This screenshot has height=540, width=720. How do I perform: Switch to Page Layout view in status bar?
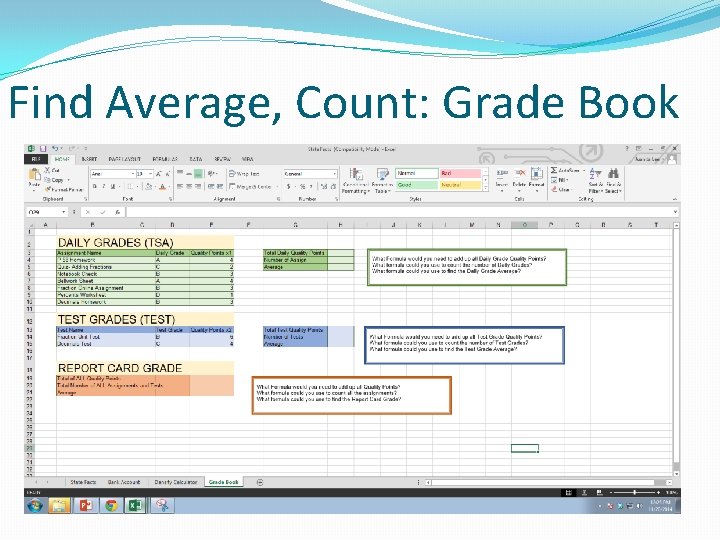coord(584,493)
